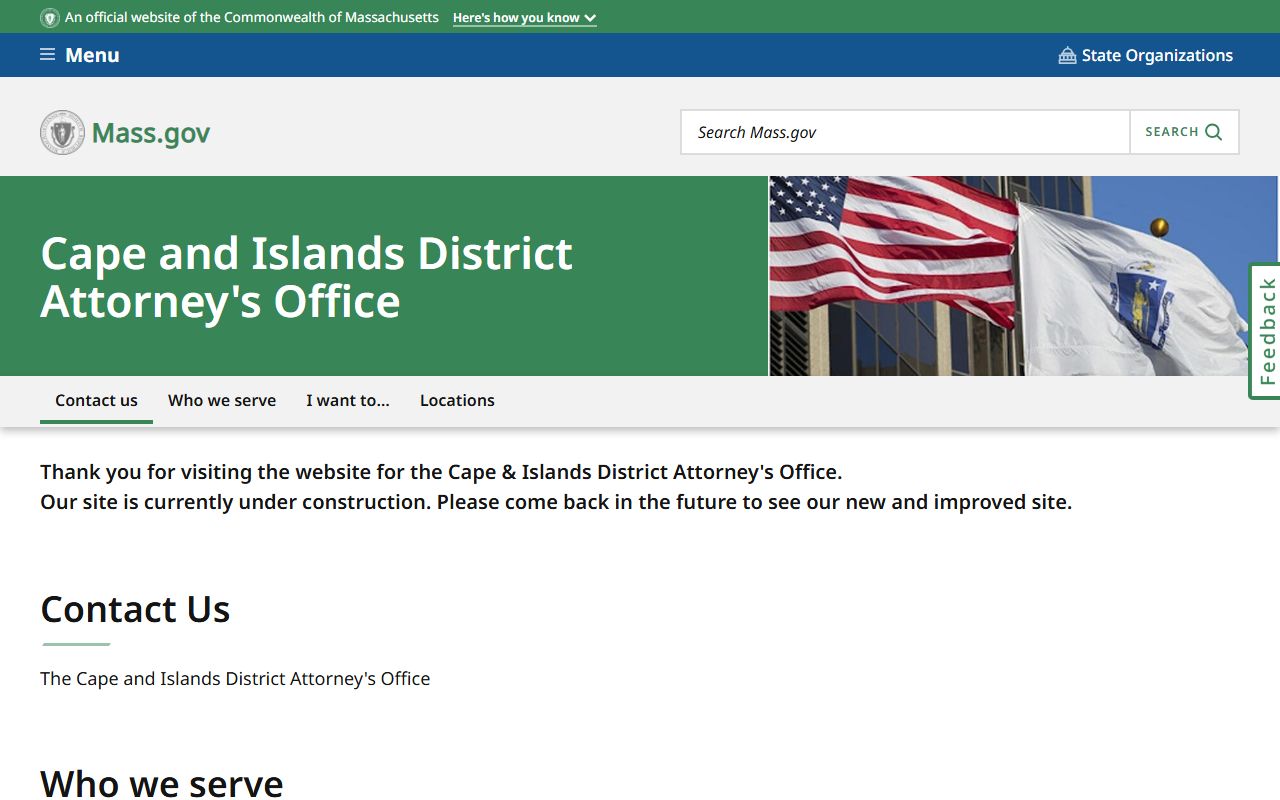Click the search magnifying glass icon
Image resolution: width=1280 pixels, height=800 pixels.
(x=1214, y=132)
